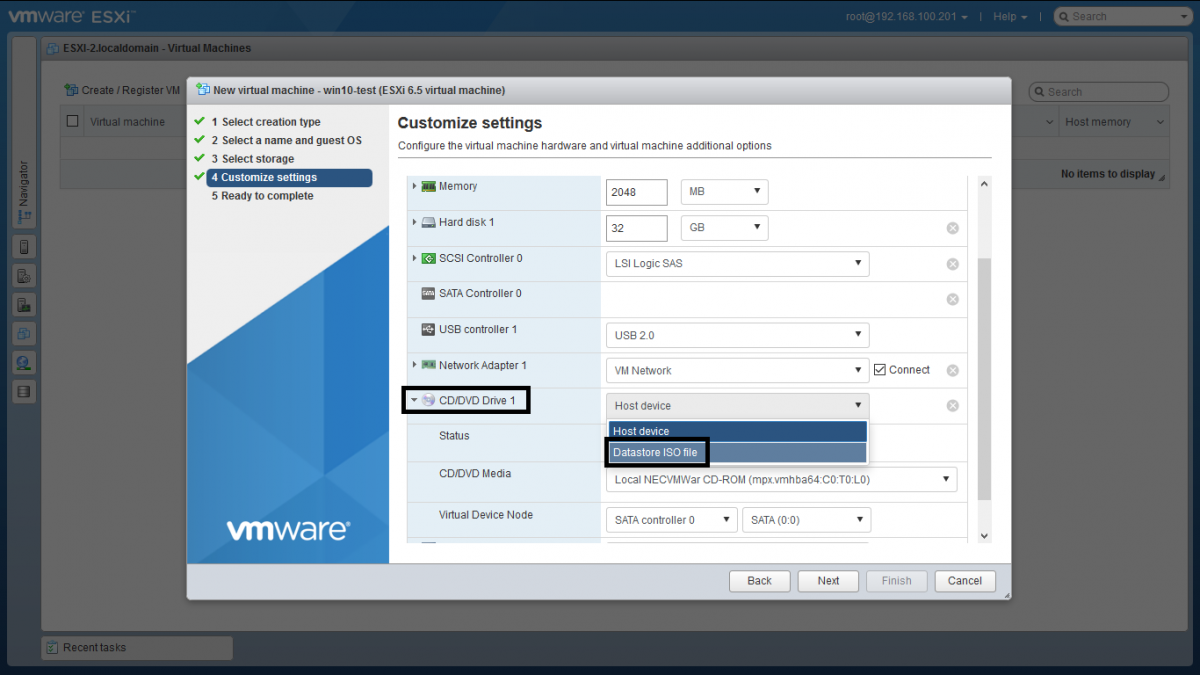Click the settings list scrollbar down arrow
This screenshot has height=675, width=1200.
pyautogui.click(x=984, y=536)
